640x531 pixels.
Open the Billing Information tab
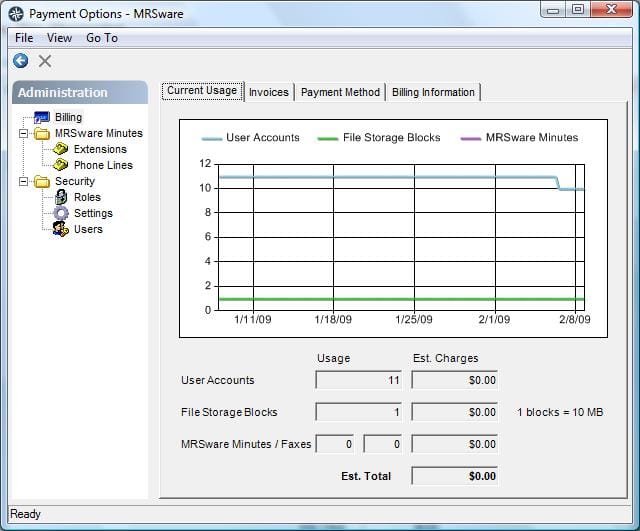[433, 92]
